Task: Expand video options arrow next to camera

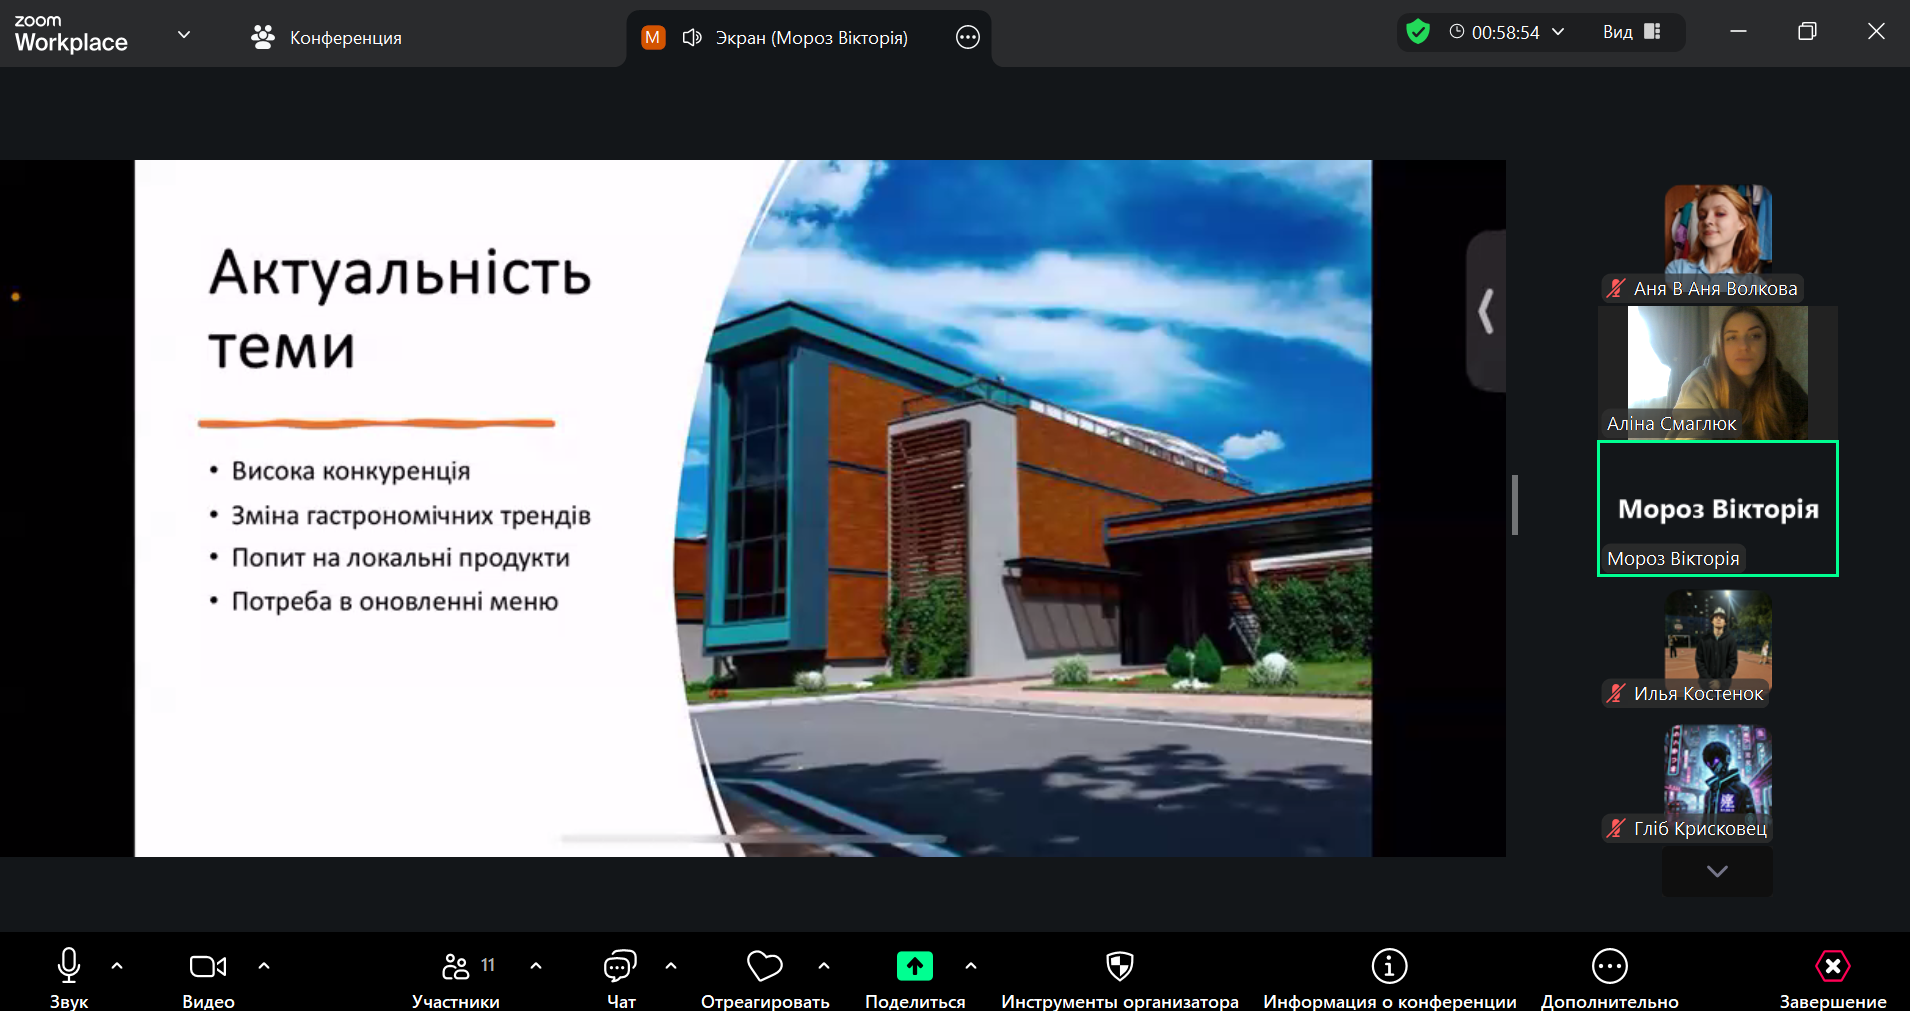Action: [x=264, y=966]
